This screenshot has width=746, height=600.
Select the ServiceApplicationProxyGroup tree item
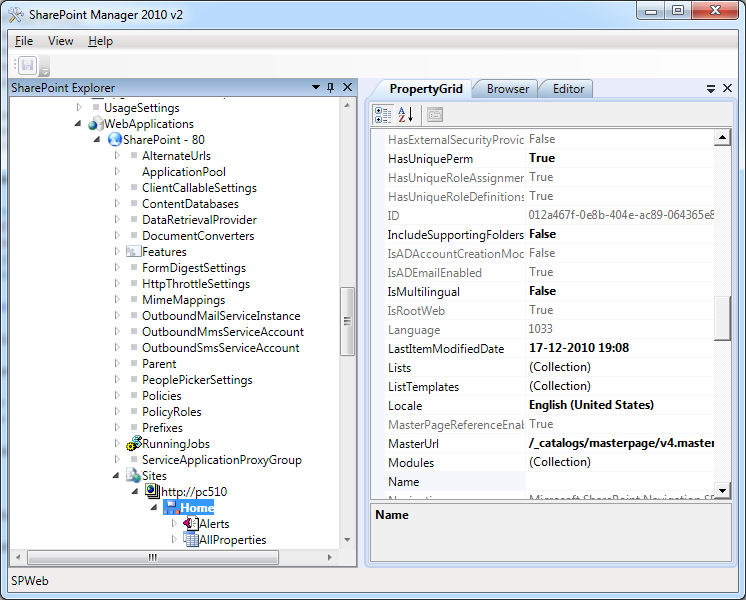[222, 460]
